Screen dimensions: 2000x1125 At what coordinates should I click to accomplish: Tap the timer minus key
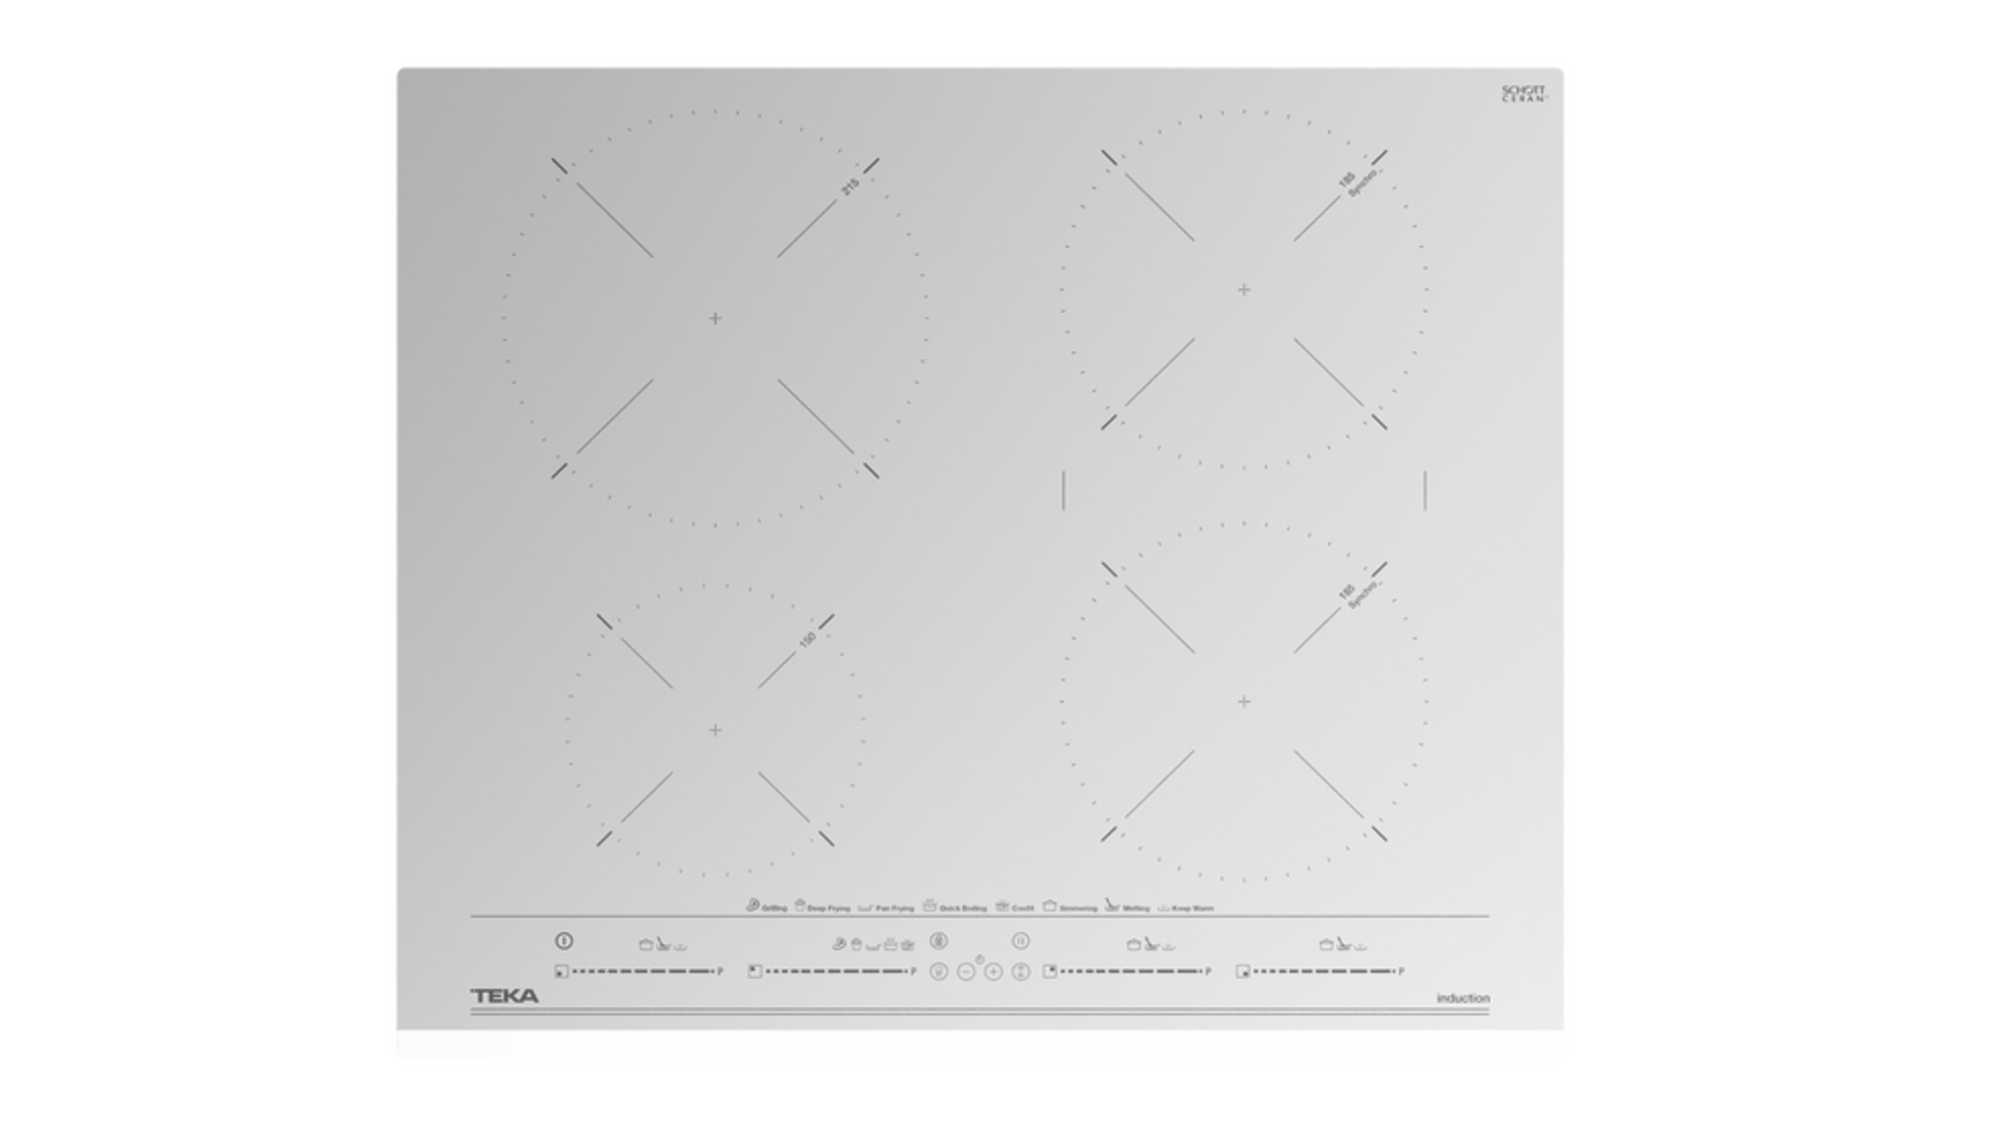coord(965,971)
